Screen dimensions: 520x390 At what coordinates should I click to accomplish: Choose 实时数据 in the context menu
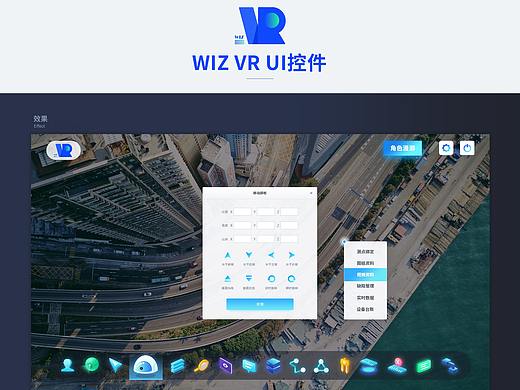click(365, 298)
